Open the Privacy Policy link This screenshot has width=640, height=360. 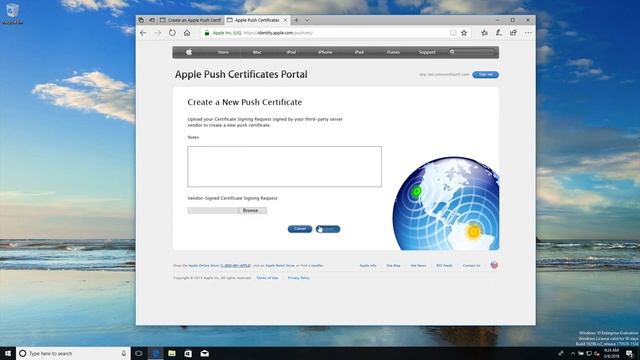[299, 278]
